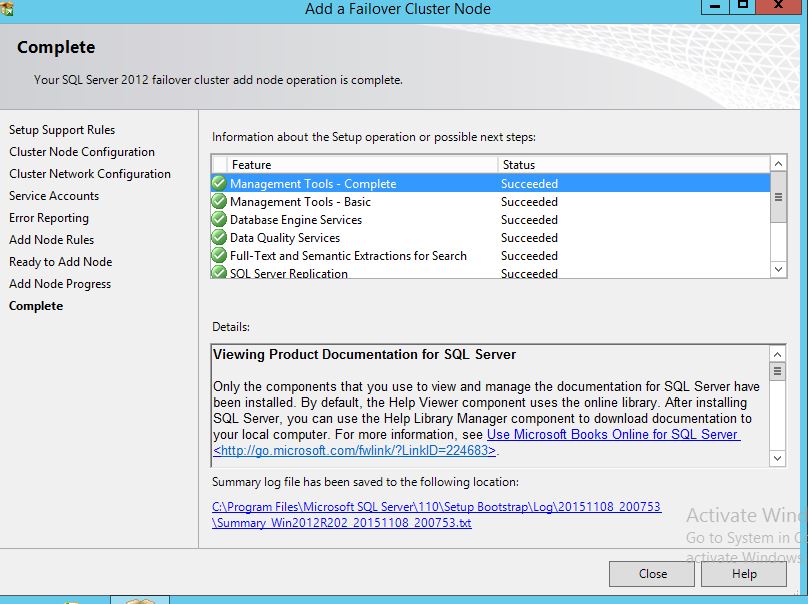
Task: Click Details pane scrollbar down arrow
Action: [x=777, y=458]
